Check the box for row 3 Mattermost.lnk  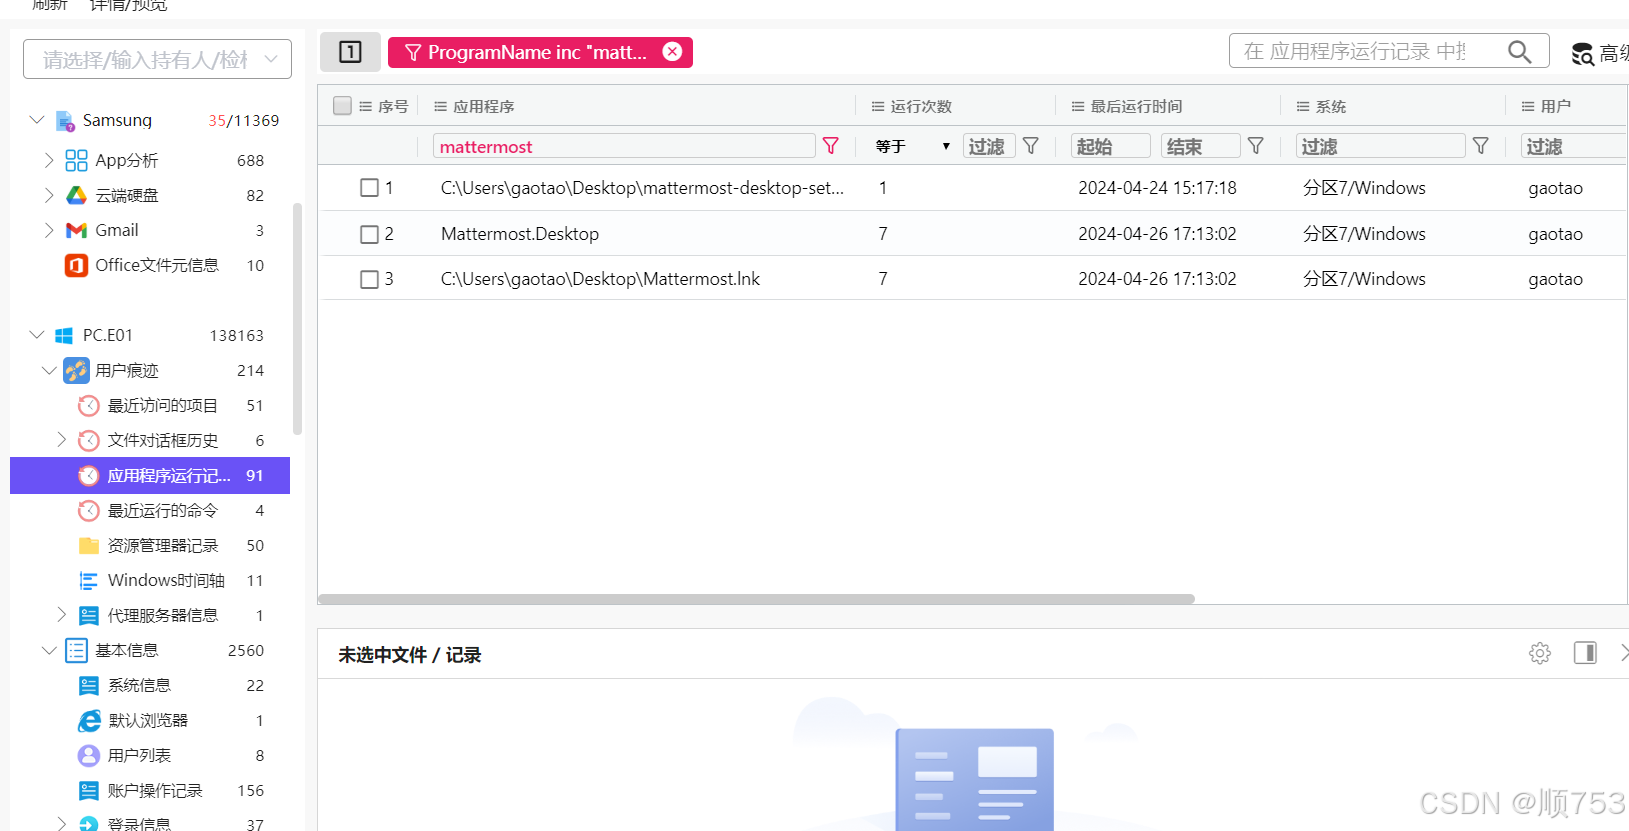[369, 279]
